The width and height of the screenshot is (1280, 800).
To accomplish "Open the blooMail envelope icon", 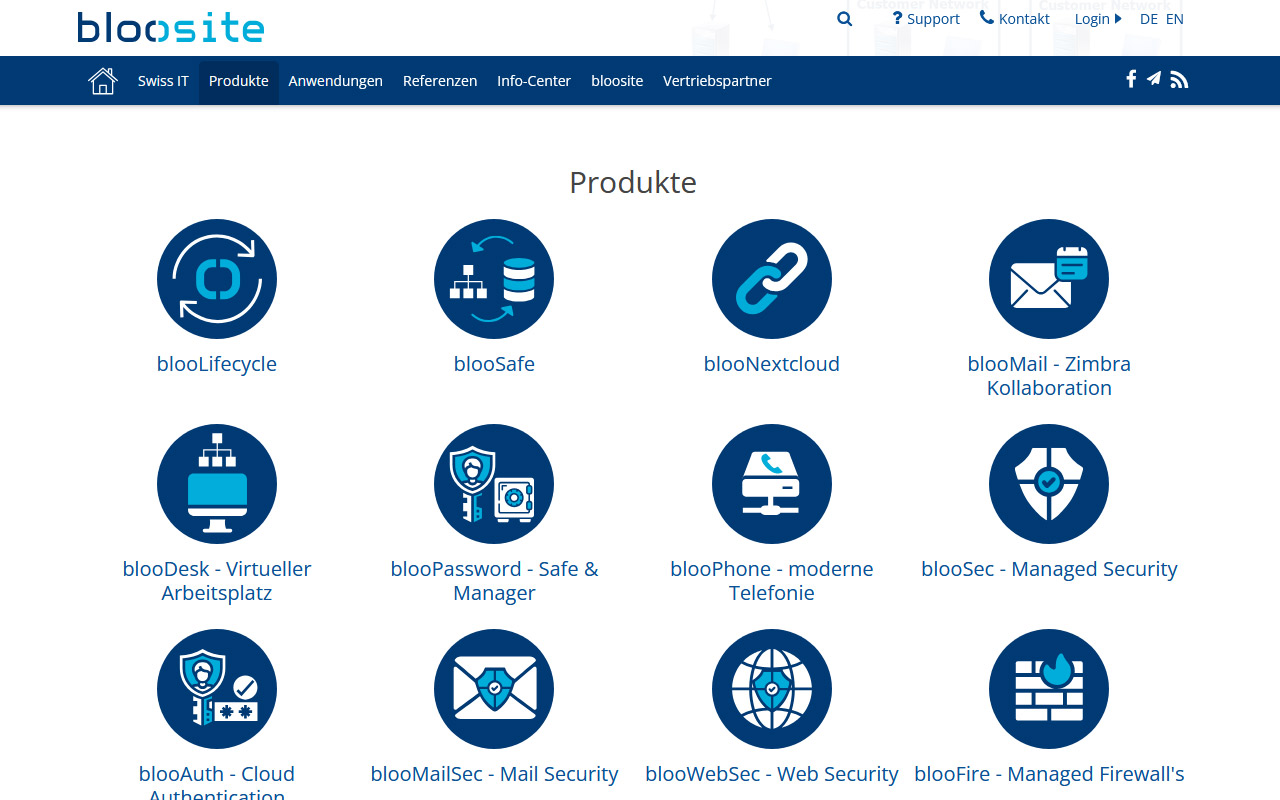I will point(1049,279).
